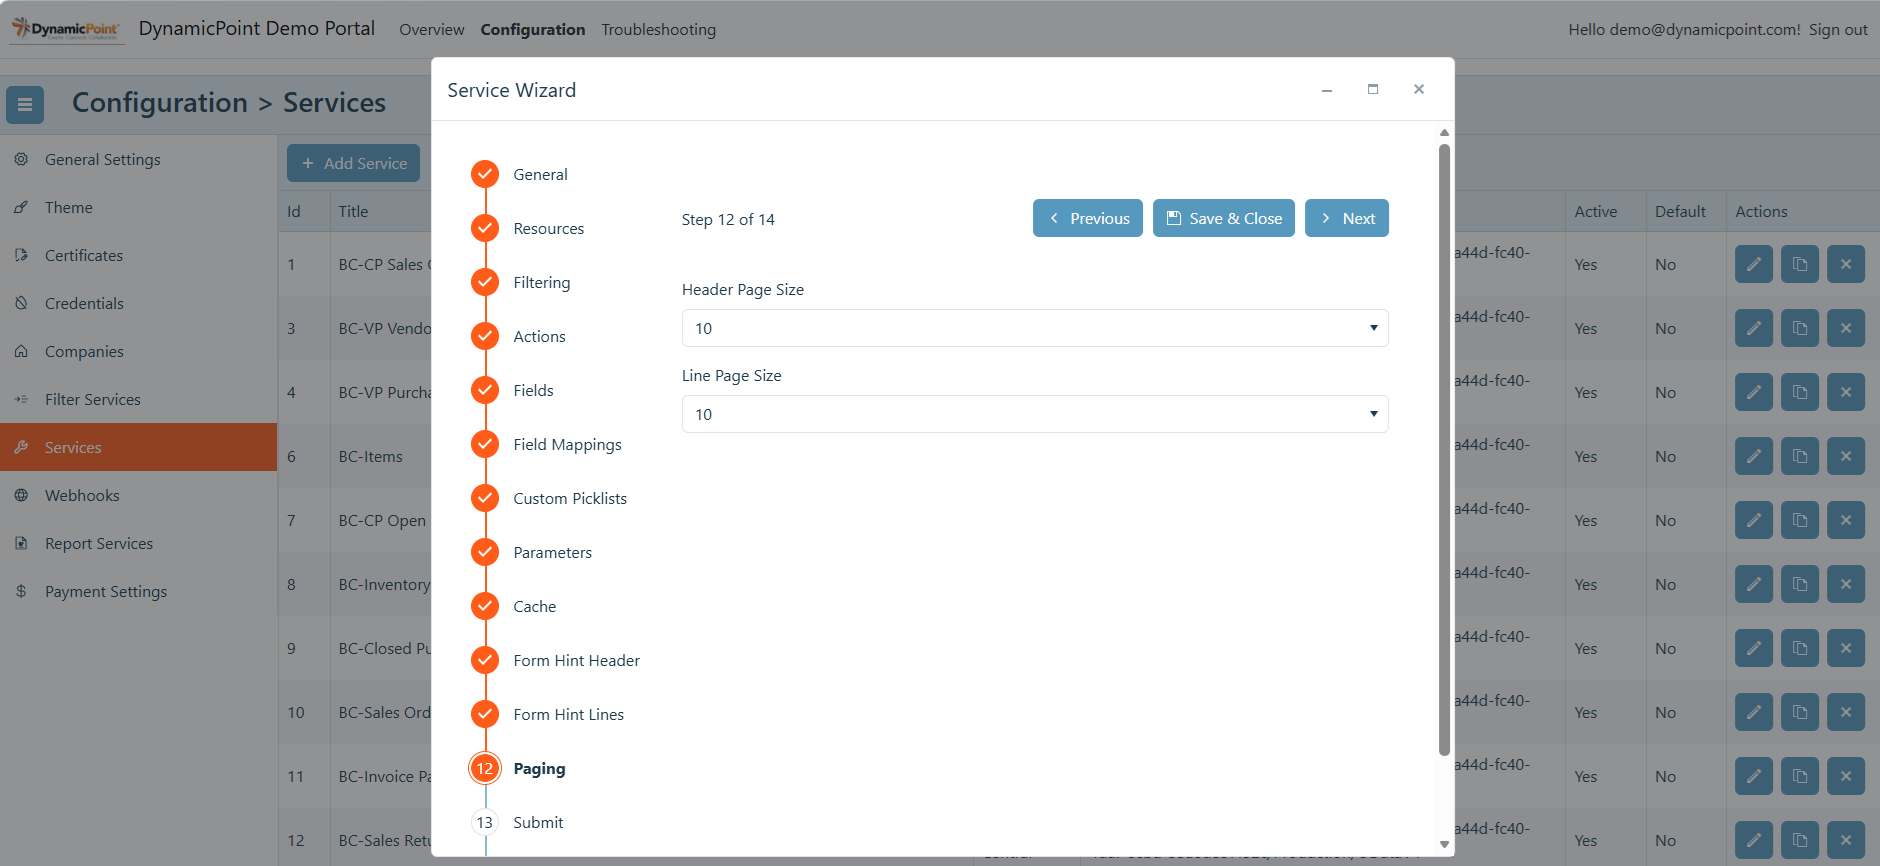The width and height of the screenshot is (1880, 866).
Task: Edit service row 1 with pencil icon
Action: (x=1754, y=264)
